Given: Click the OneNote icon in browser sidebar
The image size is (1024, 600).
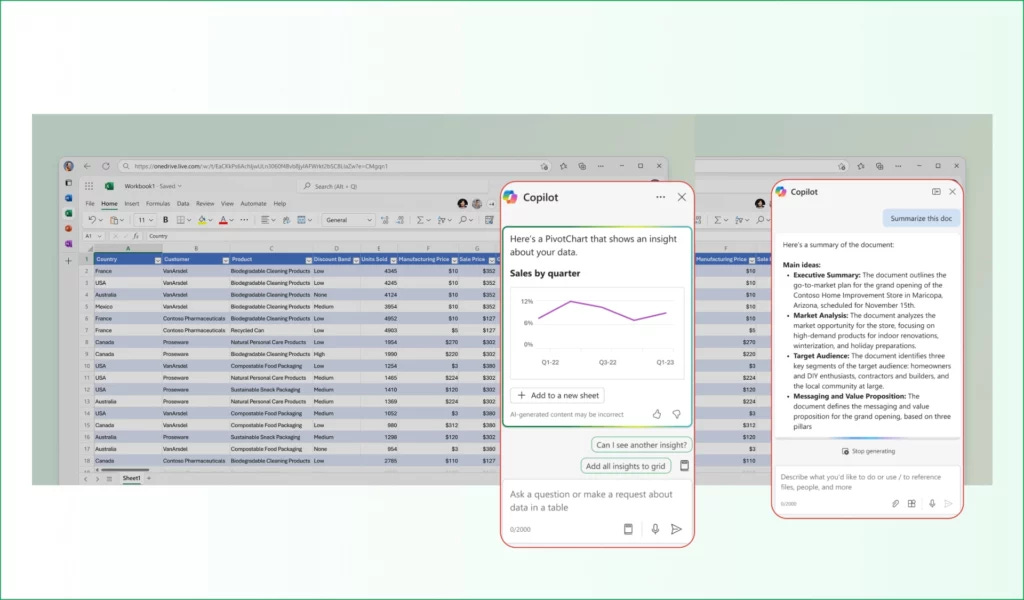Looking at the screenshot, I should coord(69,244).
